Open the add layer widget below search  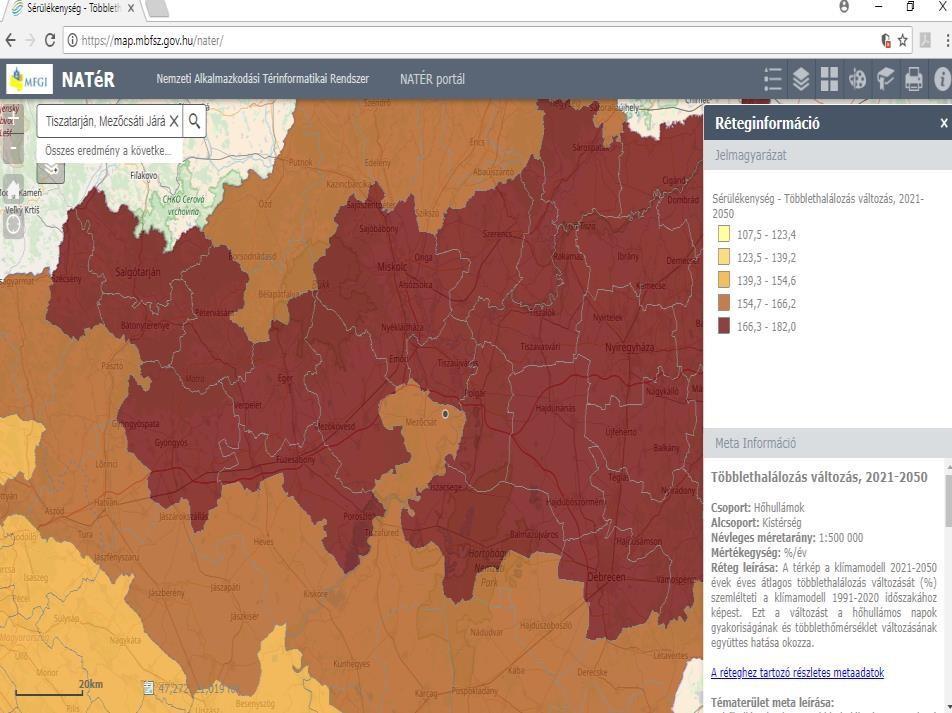50,171
